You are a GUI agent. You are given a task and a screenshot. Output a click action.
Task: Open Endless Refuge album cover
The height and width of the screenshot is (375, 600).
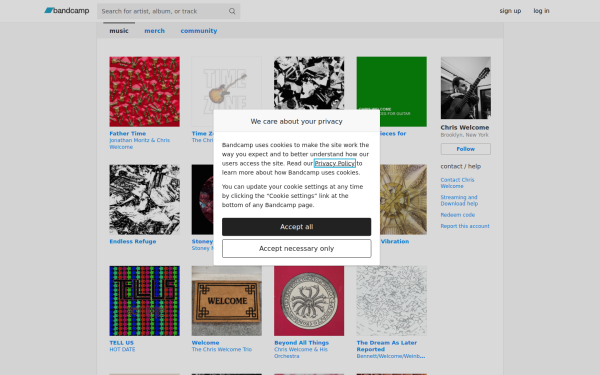(x=144, y=200)
